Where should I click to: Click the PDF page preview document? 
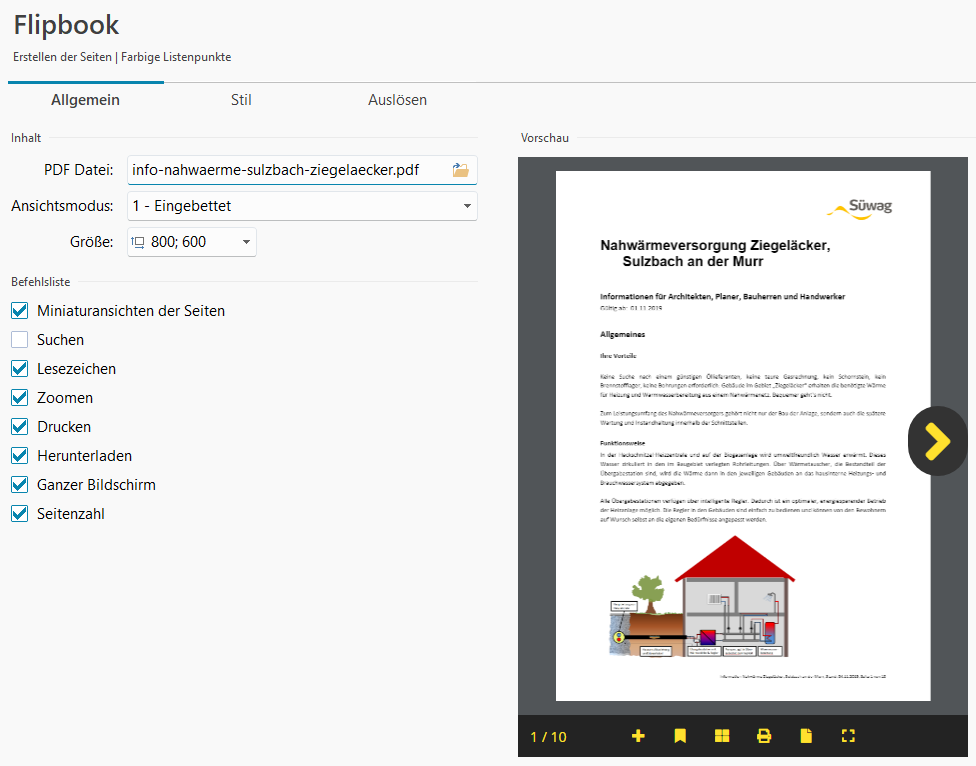pos(743,435)
